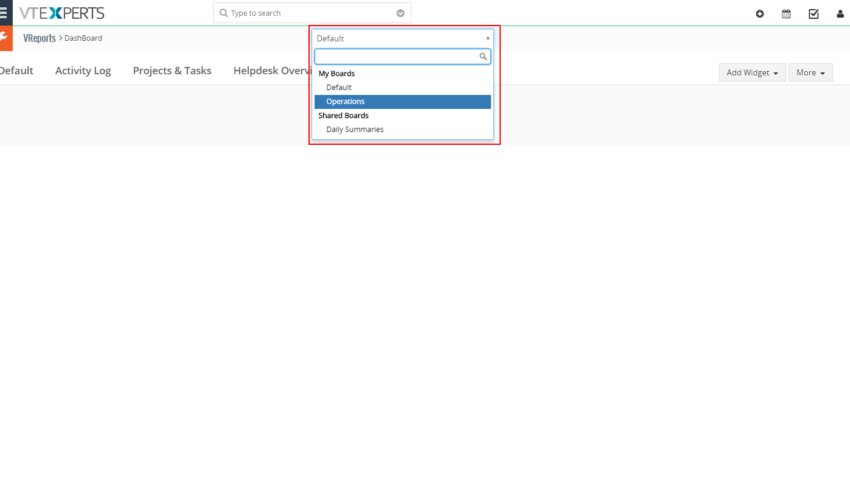
Task: Open the tasks checkbox icon
Action: (813, 14)
